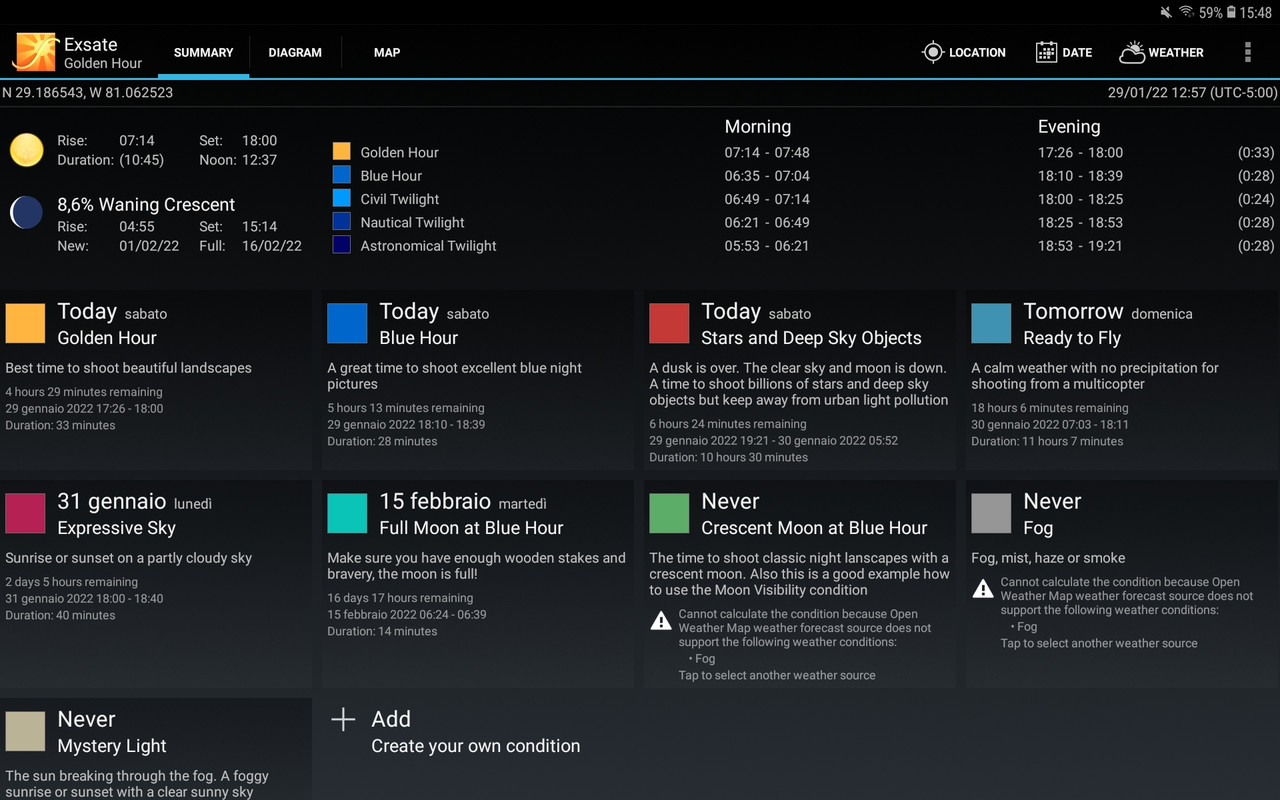Click the moon Full 16/02/22 date

point(272,246)
